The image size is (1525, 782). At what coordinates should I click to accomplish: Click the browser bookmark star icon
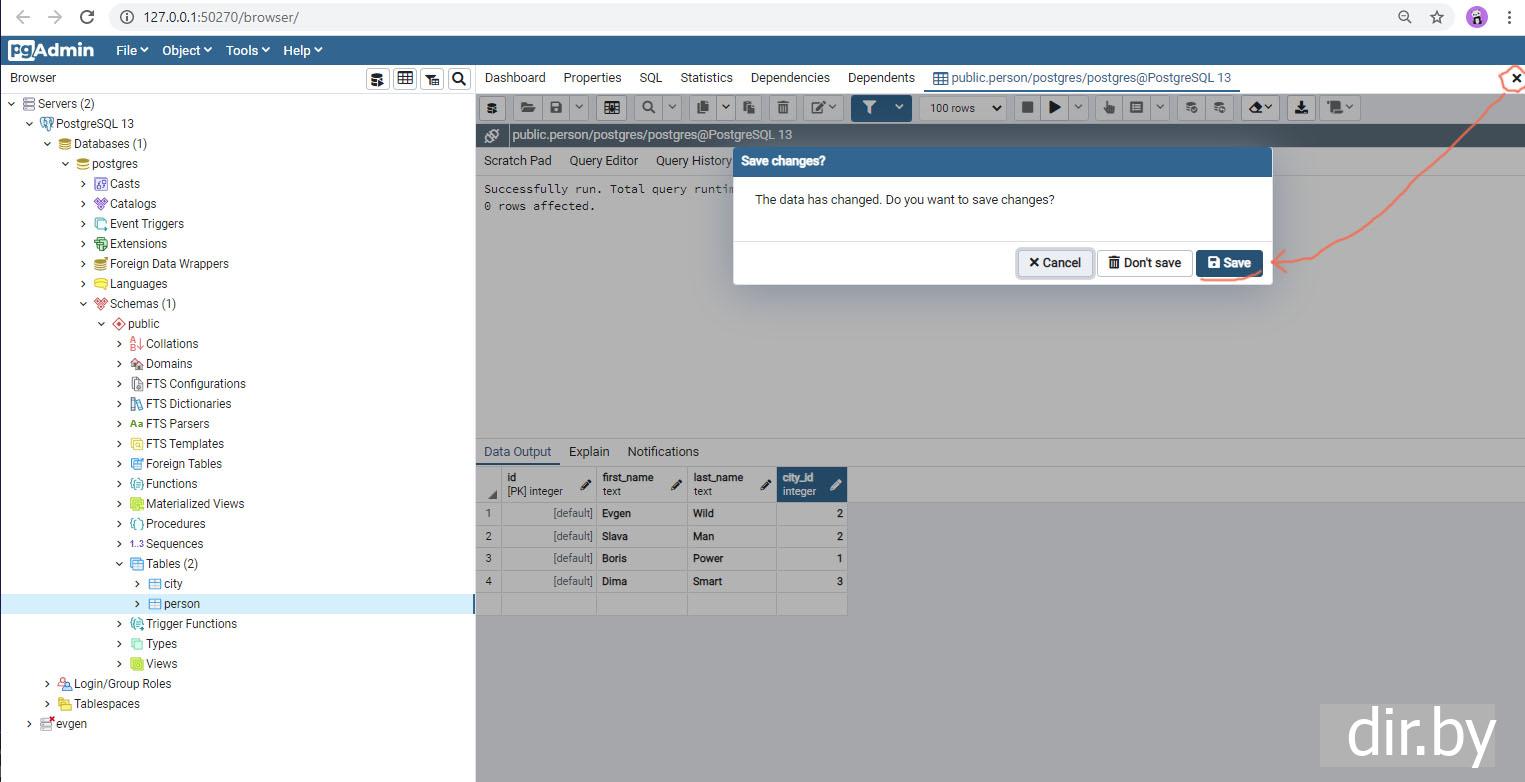click(1437, 17)
